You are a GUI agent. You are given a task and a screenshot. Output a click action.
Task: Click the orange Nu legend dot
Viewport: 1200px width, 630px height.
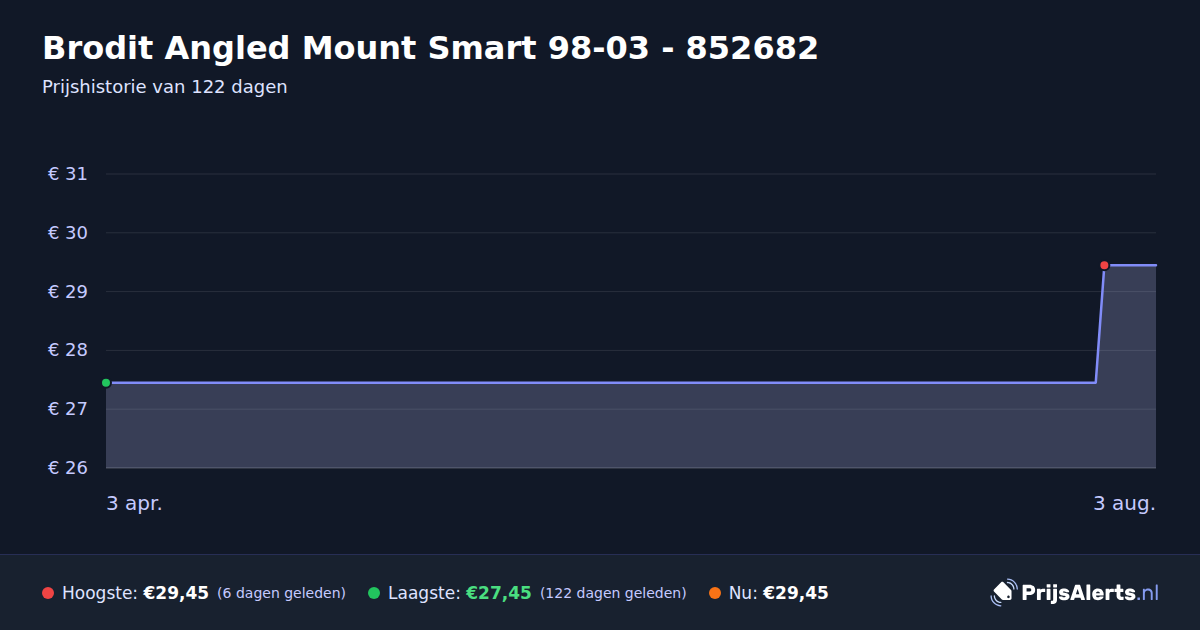pyautogui.click(x=715, y=593)
